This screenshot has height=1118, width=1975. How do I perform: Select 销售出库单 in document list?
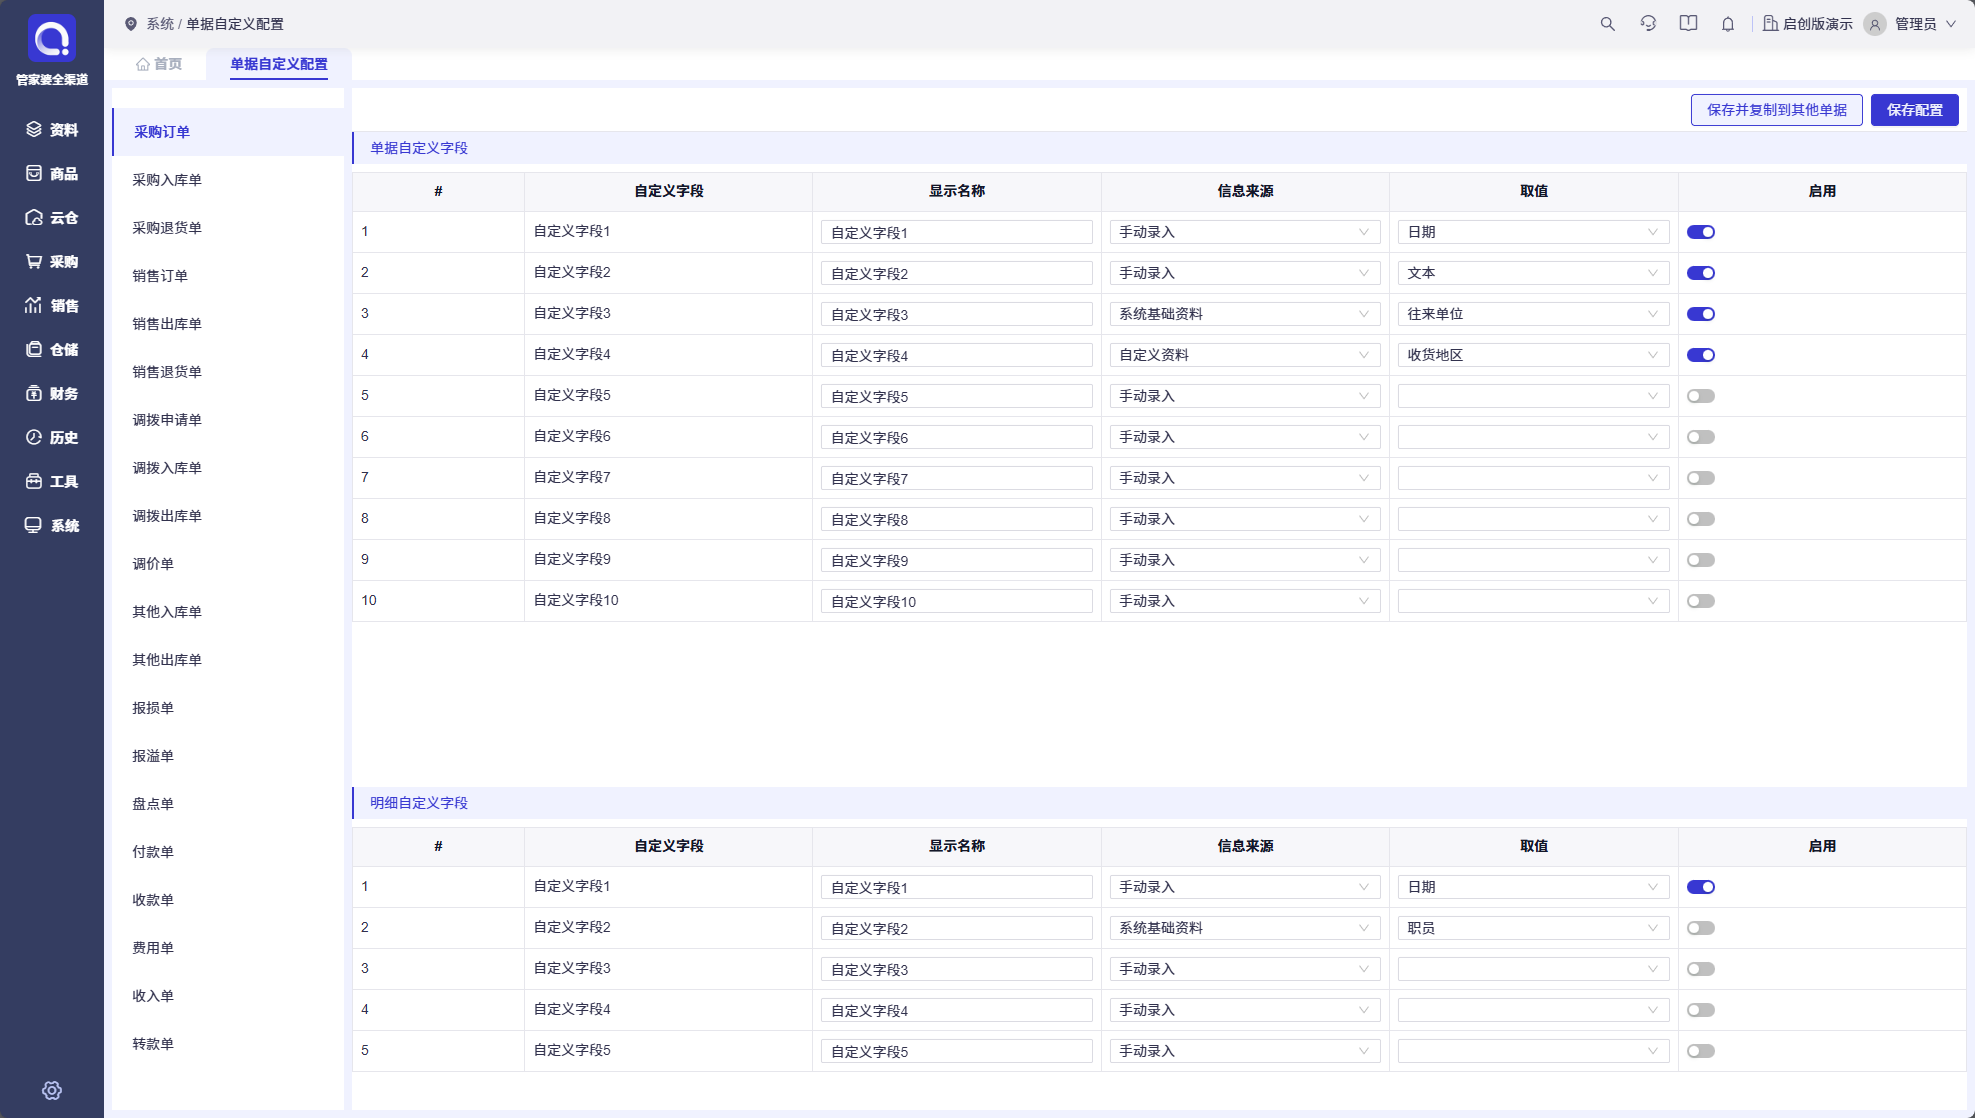pos(228,324)
